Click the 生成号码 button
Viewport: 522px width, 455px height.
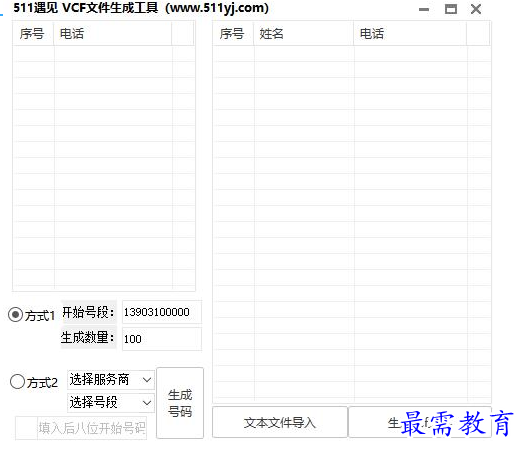coord(180,403)
